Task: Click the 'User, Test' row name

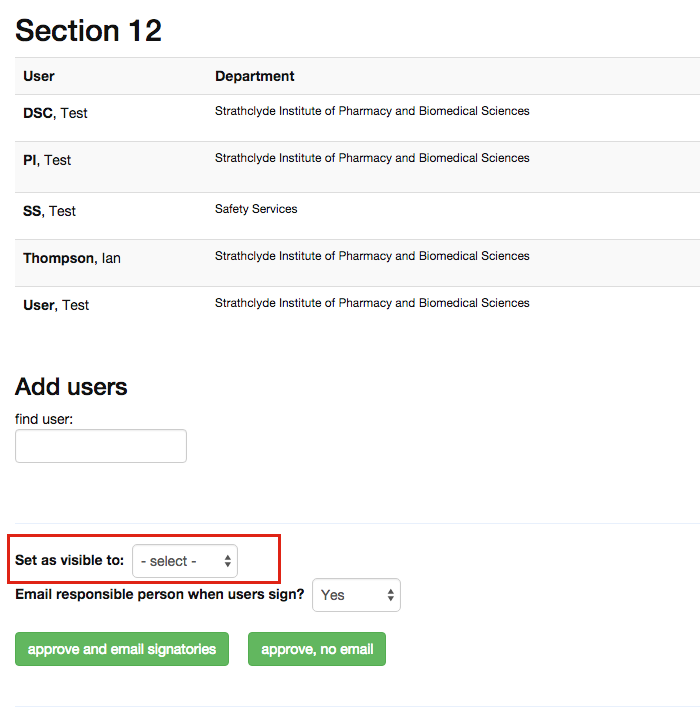Action: 56,305
